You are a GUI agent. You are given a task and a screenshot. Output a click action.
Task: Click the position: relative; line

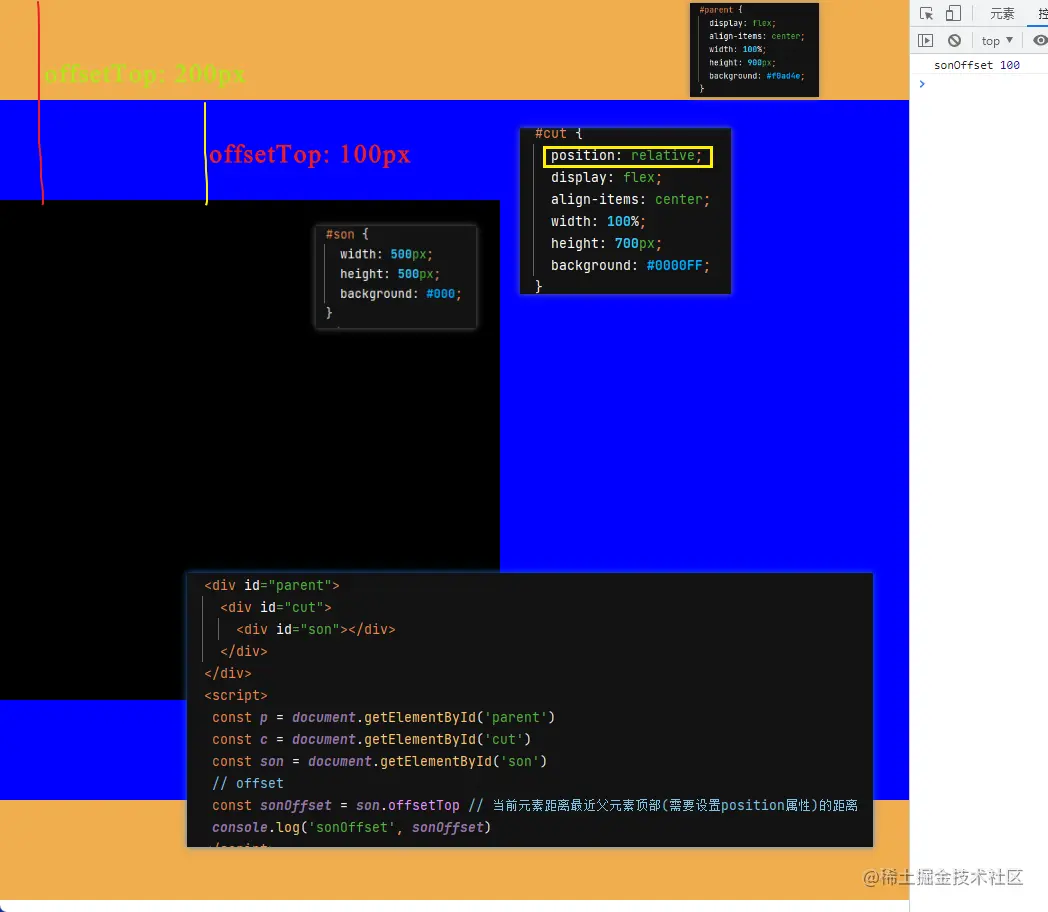tap(627, 156)
